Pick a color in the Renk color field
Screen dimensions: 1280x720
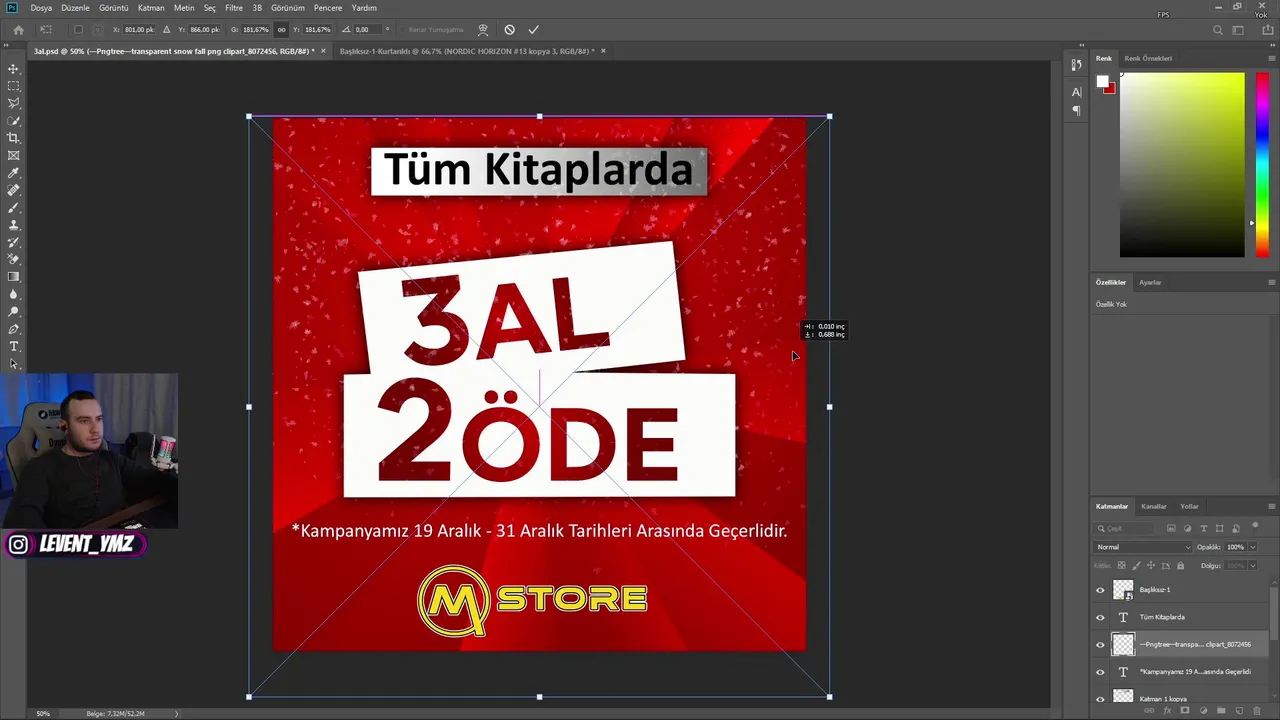[1182, 165]
